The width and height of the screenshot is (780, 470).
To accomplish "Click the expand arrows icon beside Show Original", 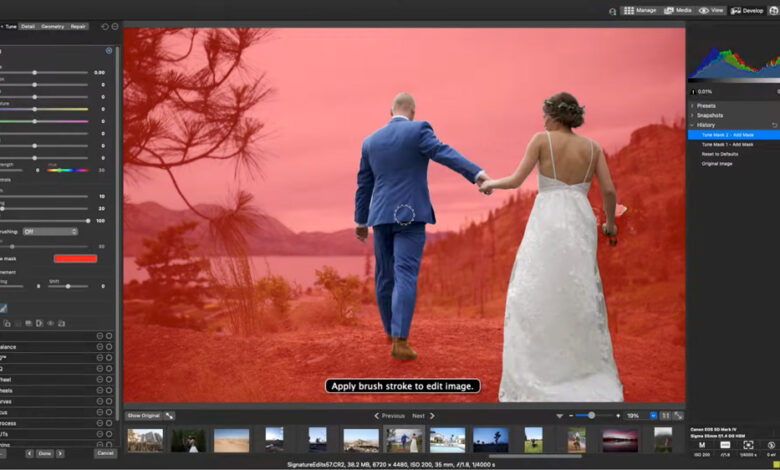I will pyautogui.click(x=170, y=416).
